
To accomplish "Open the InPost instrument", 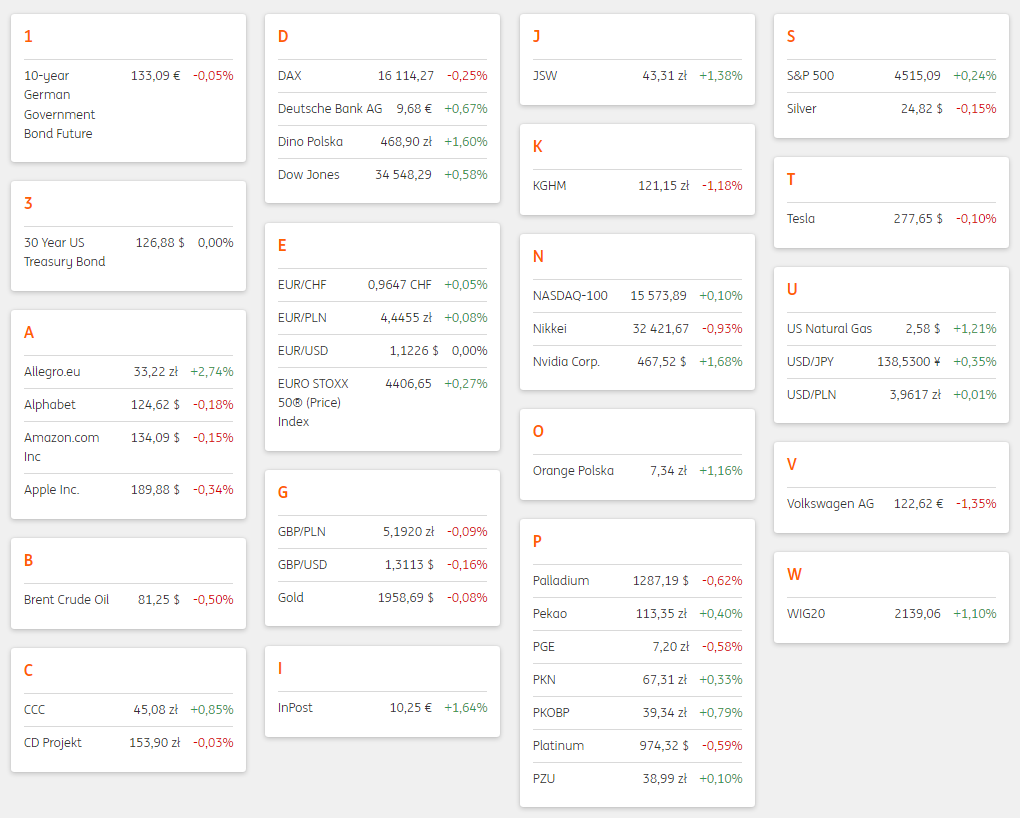I will [295, 708].
